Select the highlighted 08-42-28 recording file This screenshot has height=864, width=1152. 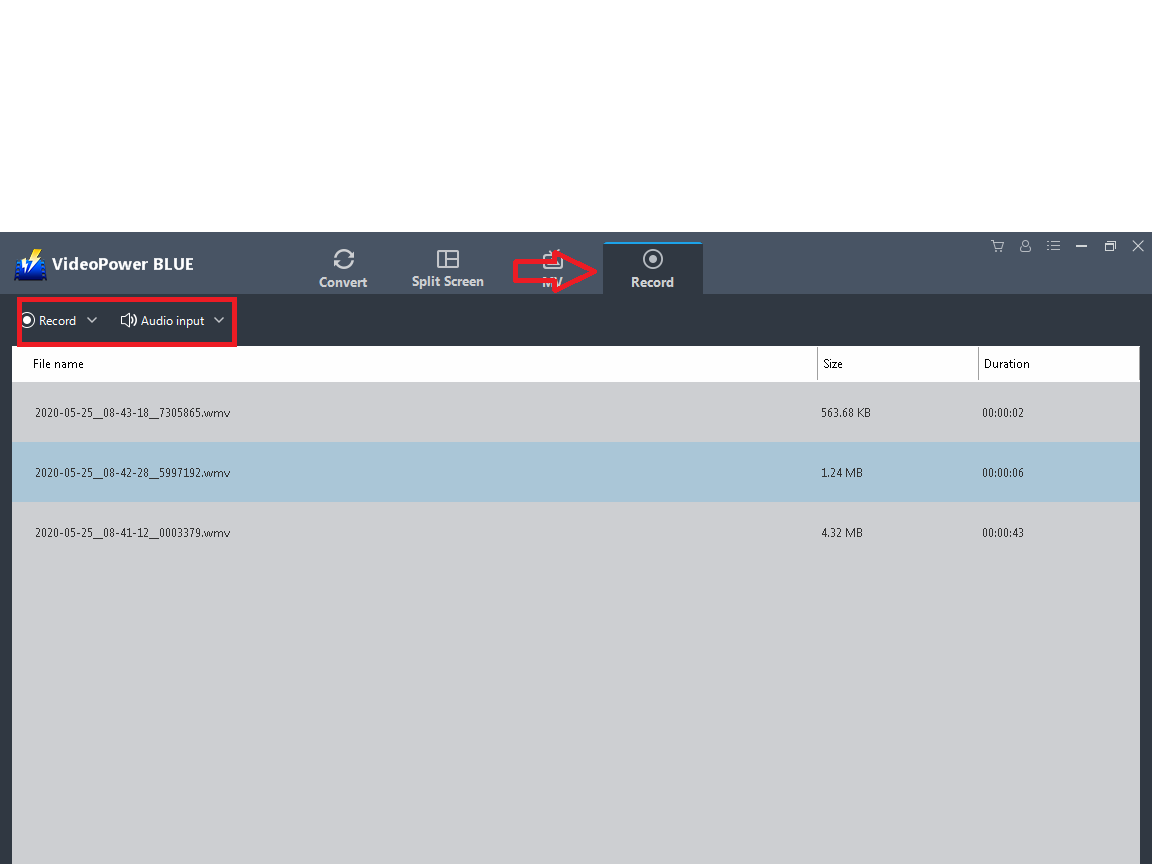[x=132, y=472]
